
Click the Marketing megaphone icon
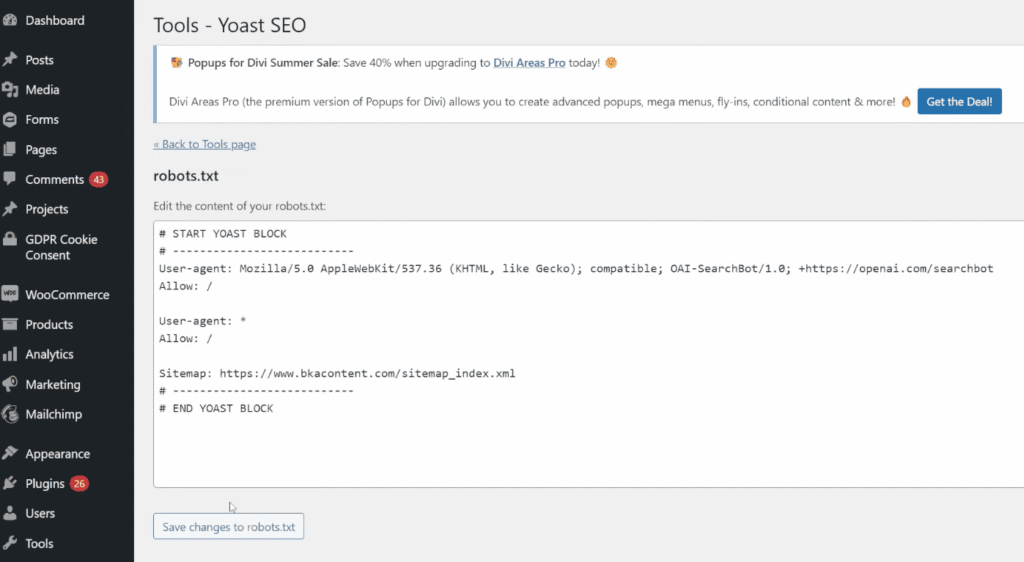[x=10, y=385]
